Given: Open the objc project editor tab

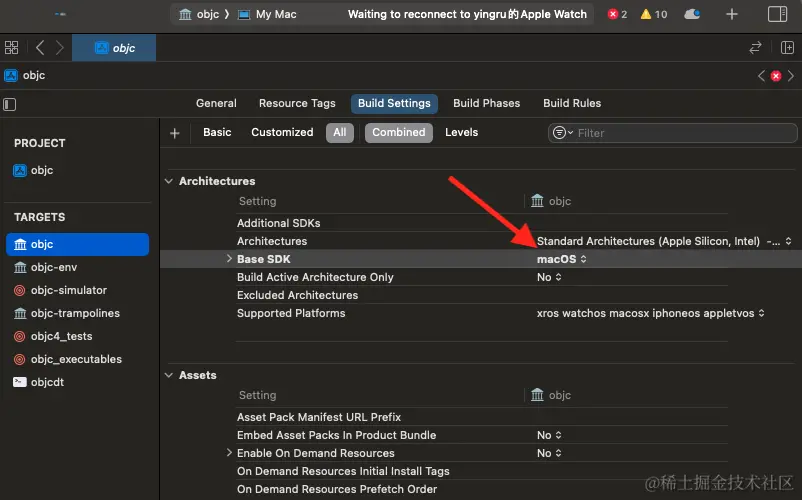Looking at the screenshot, I should (114, 48).
